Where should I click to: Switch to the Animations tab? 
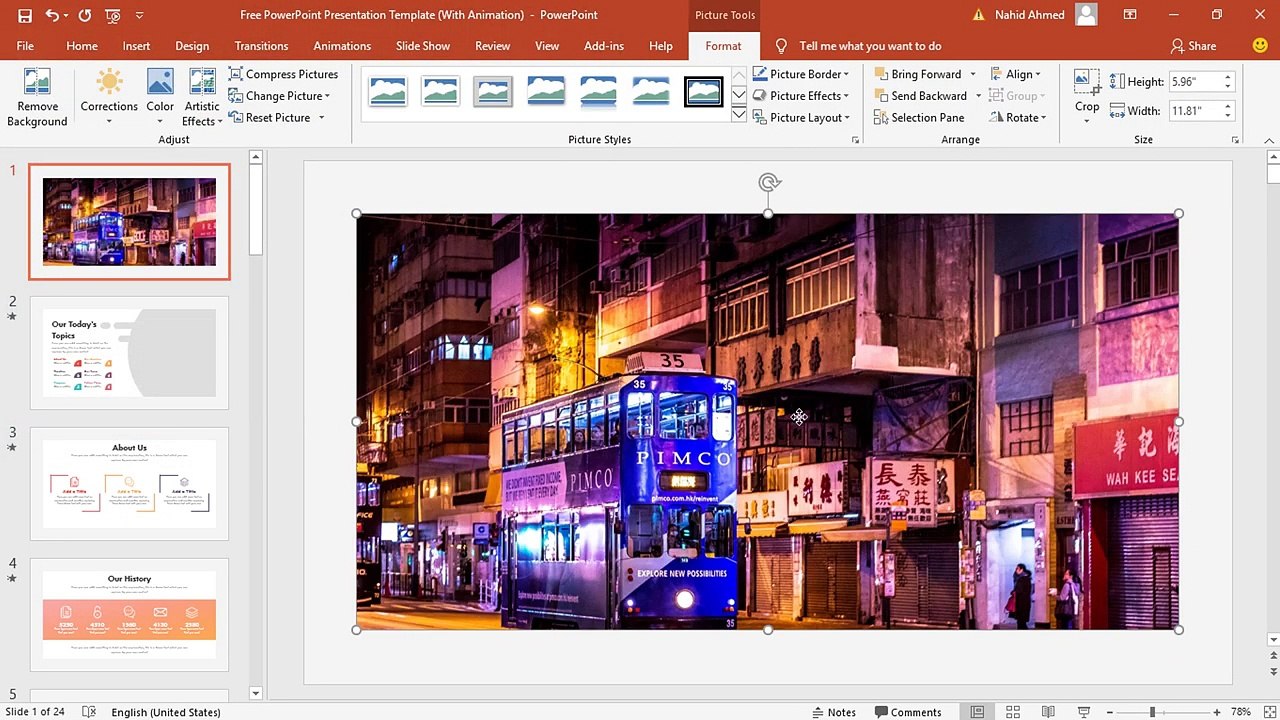click(342, 46)
